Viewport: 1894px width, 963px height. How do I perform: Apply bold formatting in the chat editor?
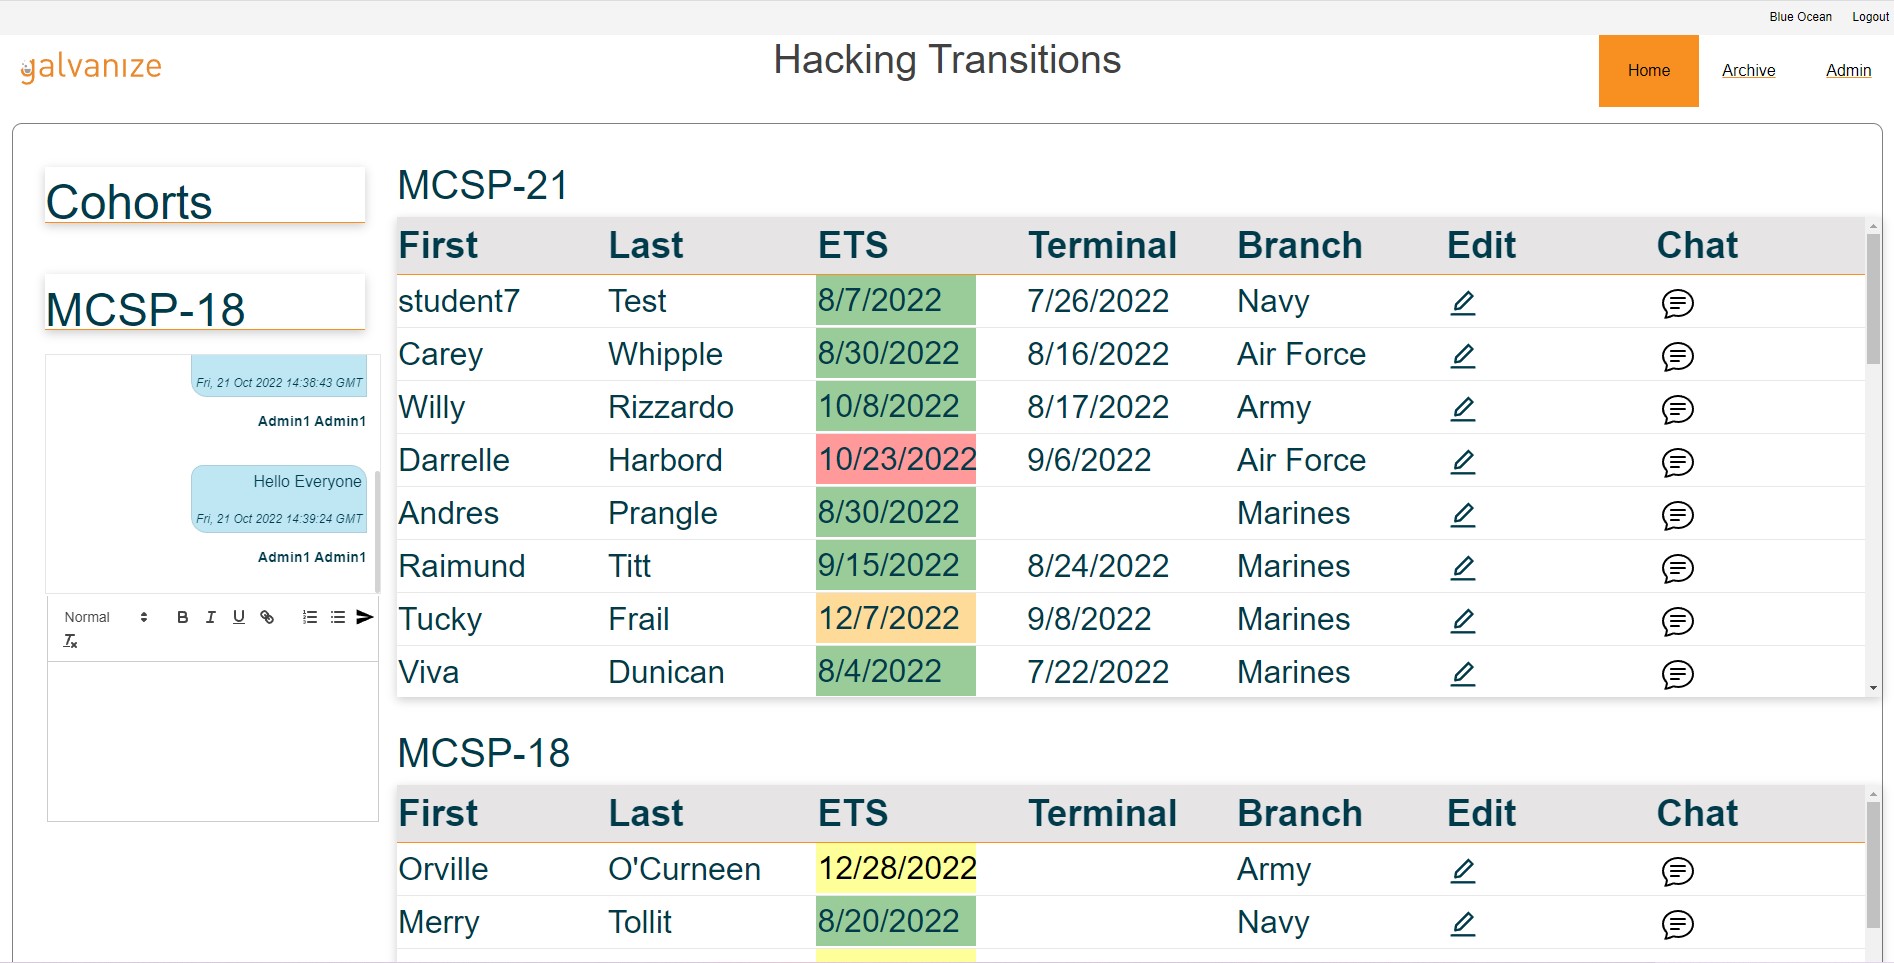[x=182, y=617]
